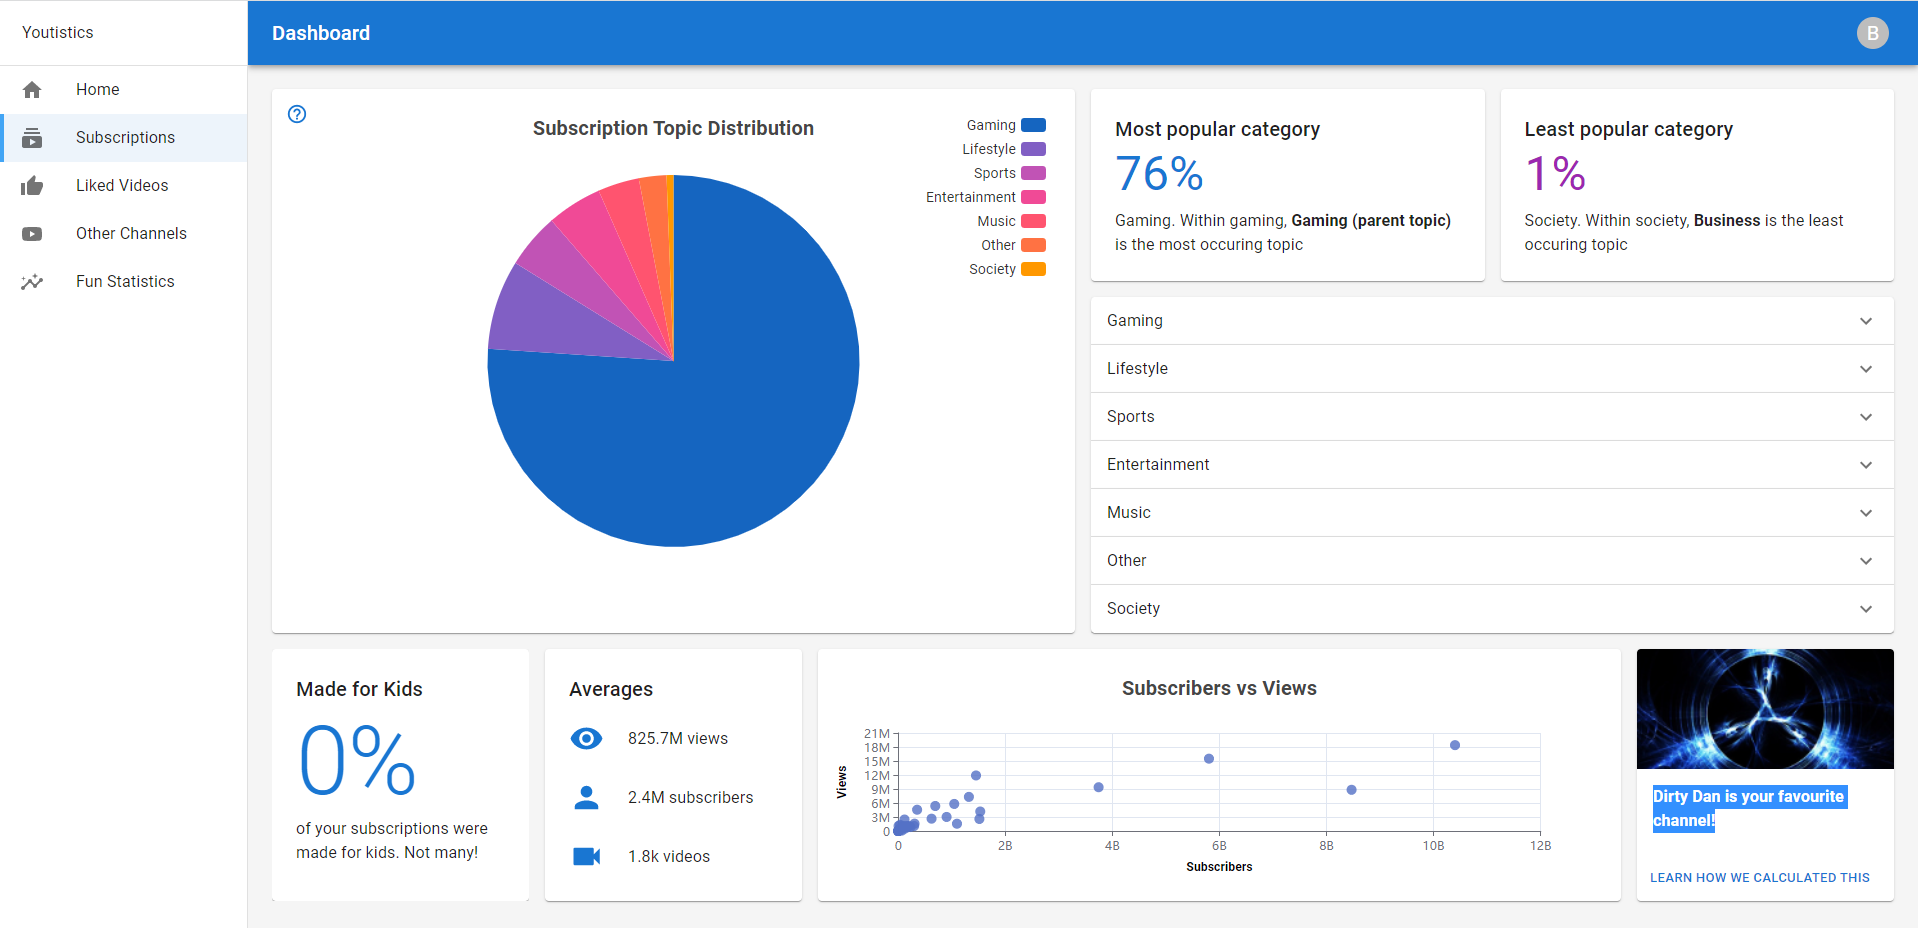Click the scatter point near 6B subscribers

click(x=1209, y=759)
